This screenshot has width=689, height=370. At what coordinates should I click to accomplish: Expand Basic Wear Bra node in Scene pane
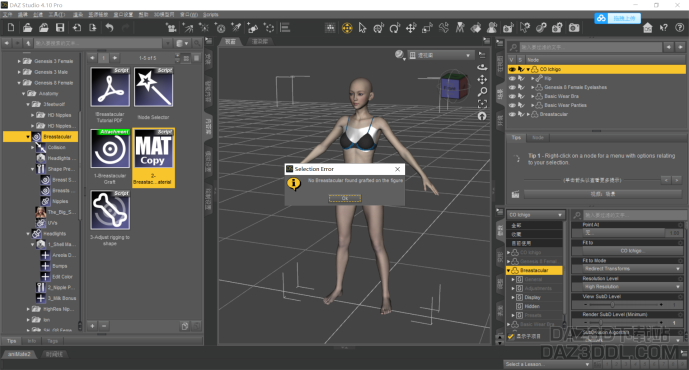(533, 96)
